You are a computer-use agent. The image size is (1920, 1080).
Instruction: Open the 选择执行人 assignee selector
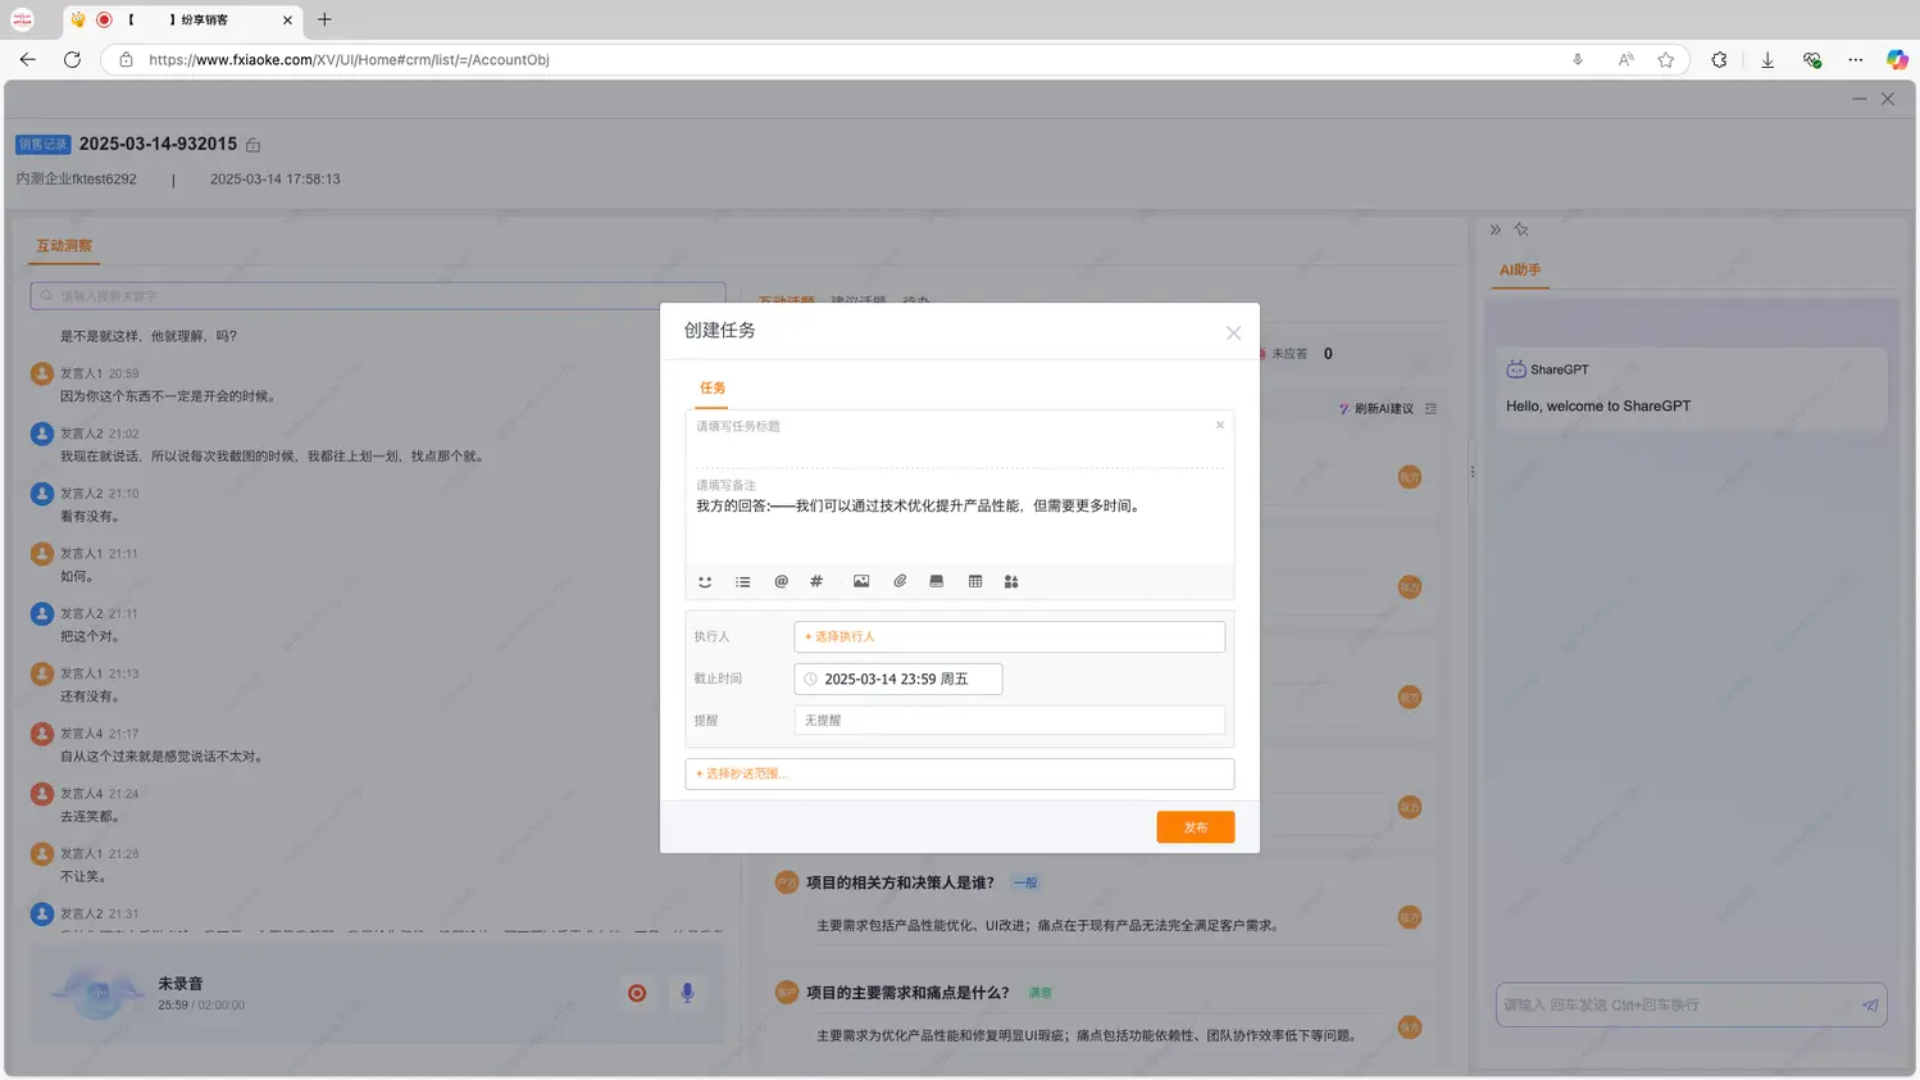1008,637
